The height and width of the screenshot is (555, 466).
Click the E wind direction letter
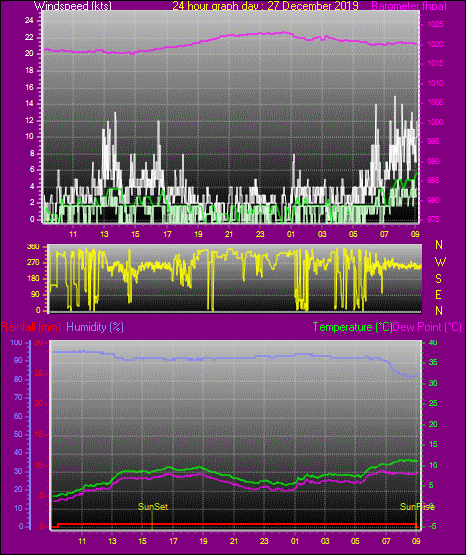coord(438,294)
